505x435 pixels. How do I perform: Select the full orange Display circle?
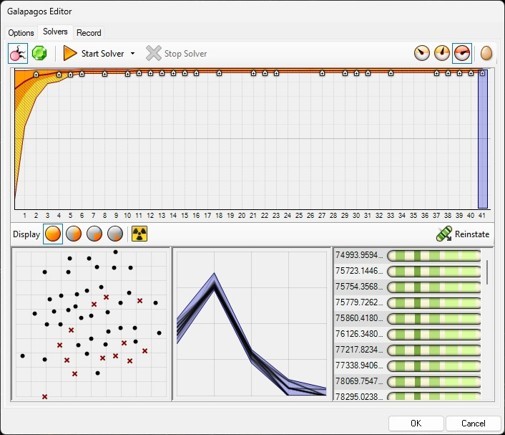pyautogui.click(x=53, y=234)
